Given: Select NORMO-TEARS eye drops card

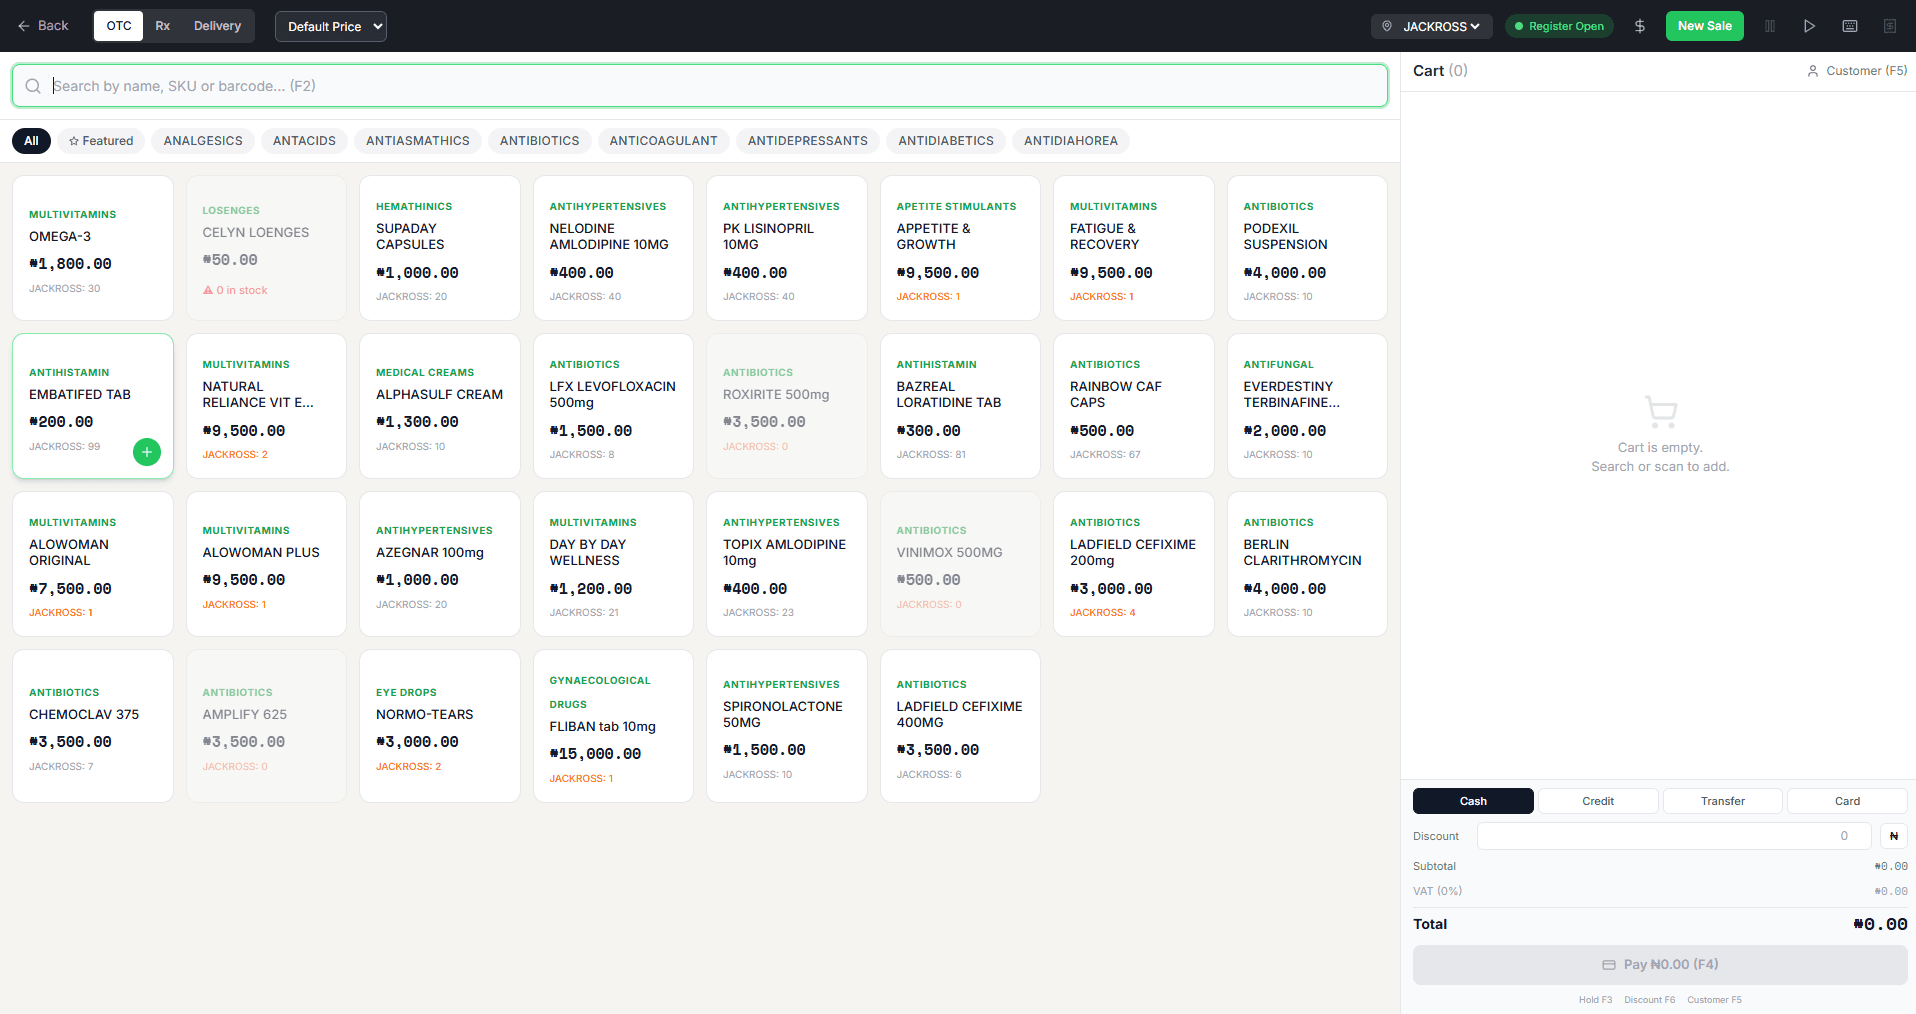Looking at the screenshot, I should coord(440,726).
